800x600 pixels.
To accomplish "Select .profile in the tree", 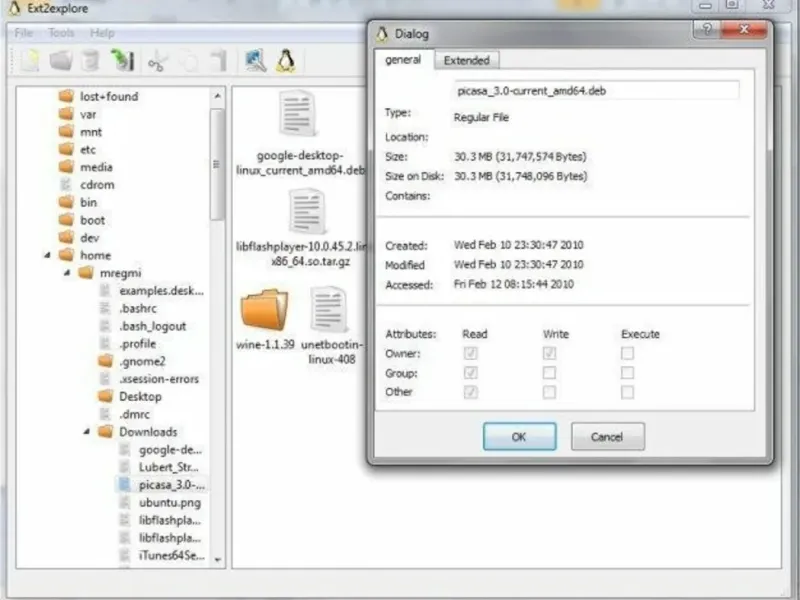I will (x=137, y=344).
